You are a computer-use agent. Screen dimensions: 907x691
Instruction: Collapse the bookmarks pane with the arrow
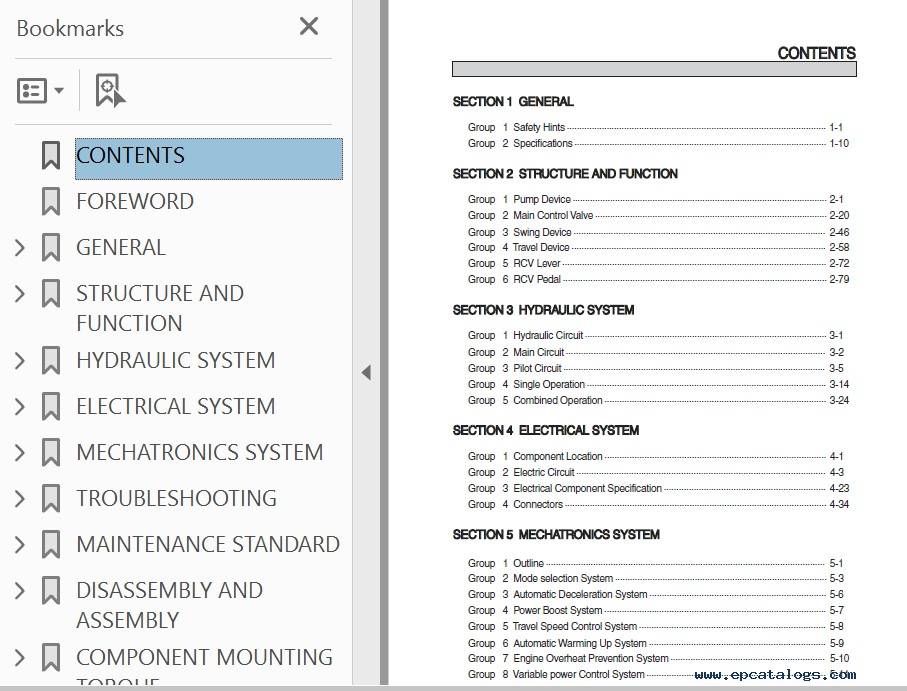pyautogui.click(x=366, y=372)
